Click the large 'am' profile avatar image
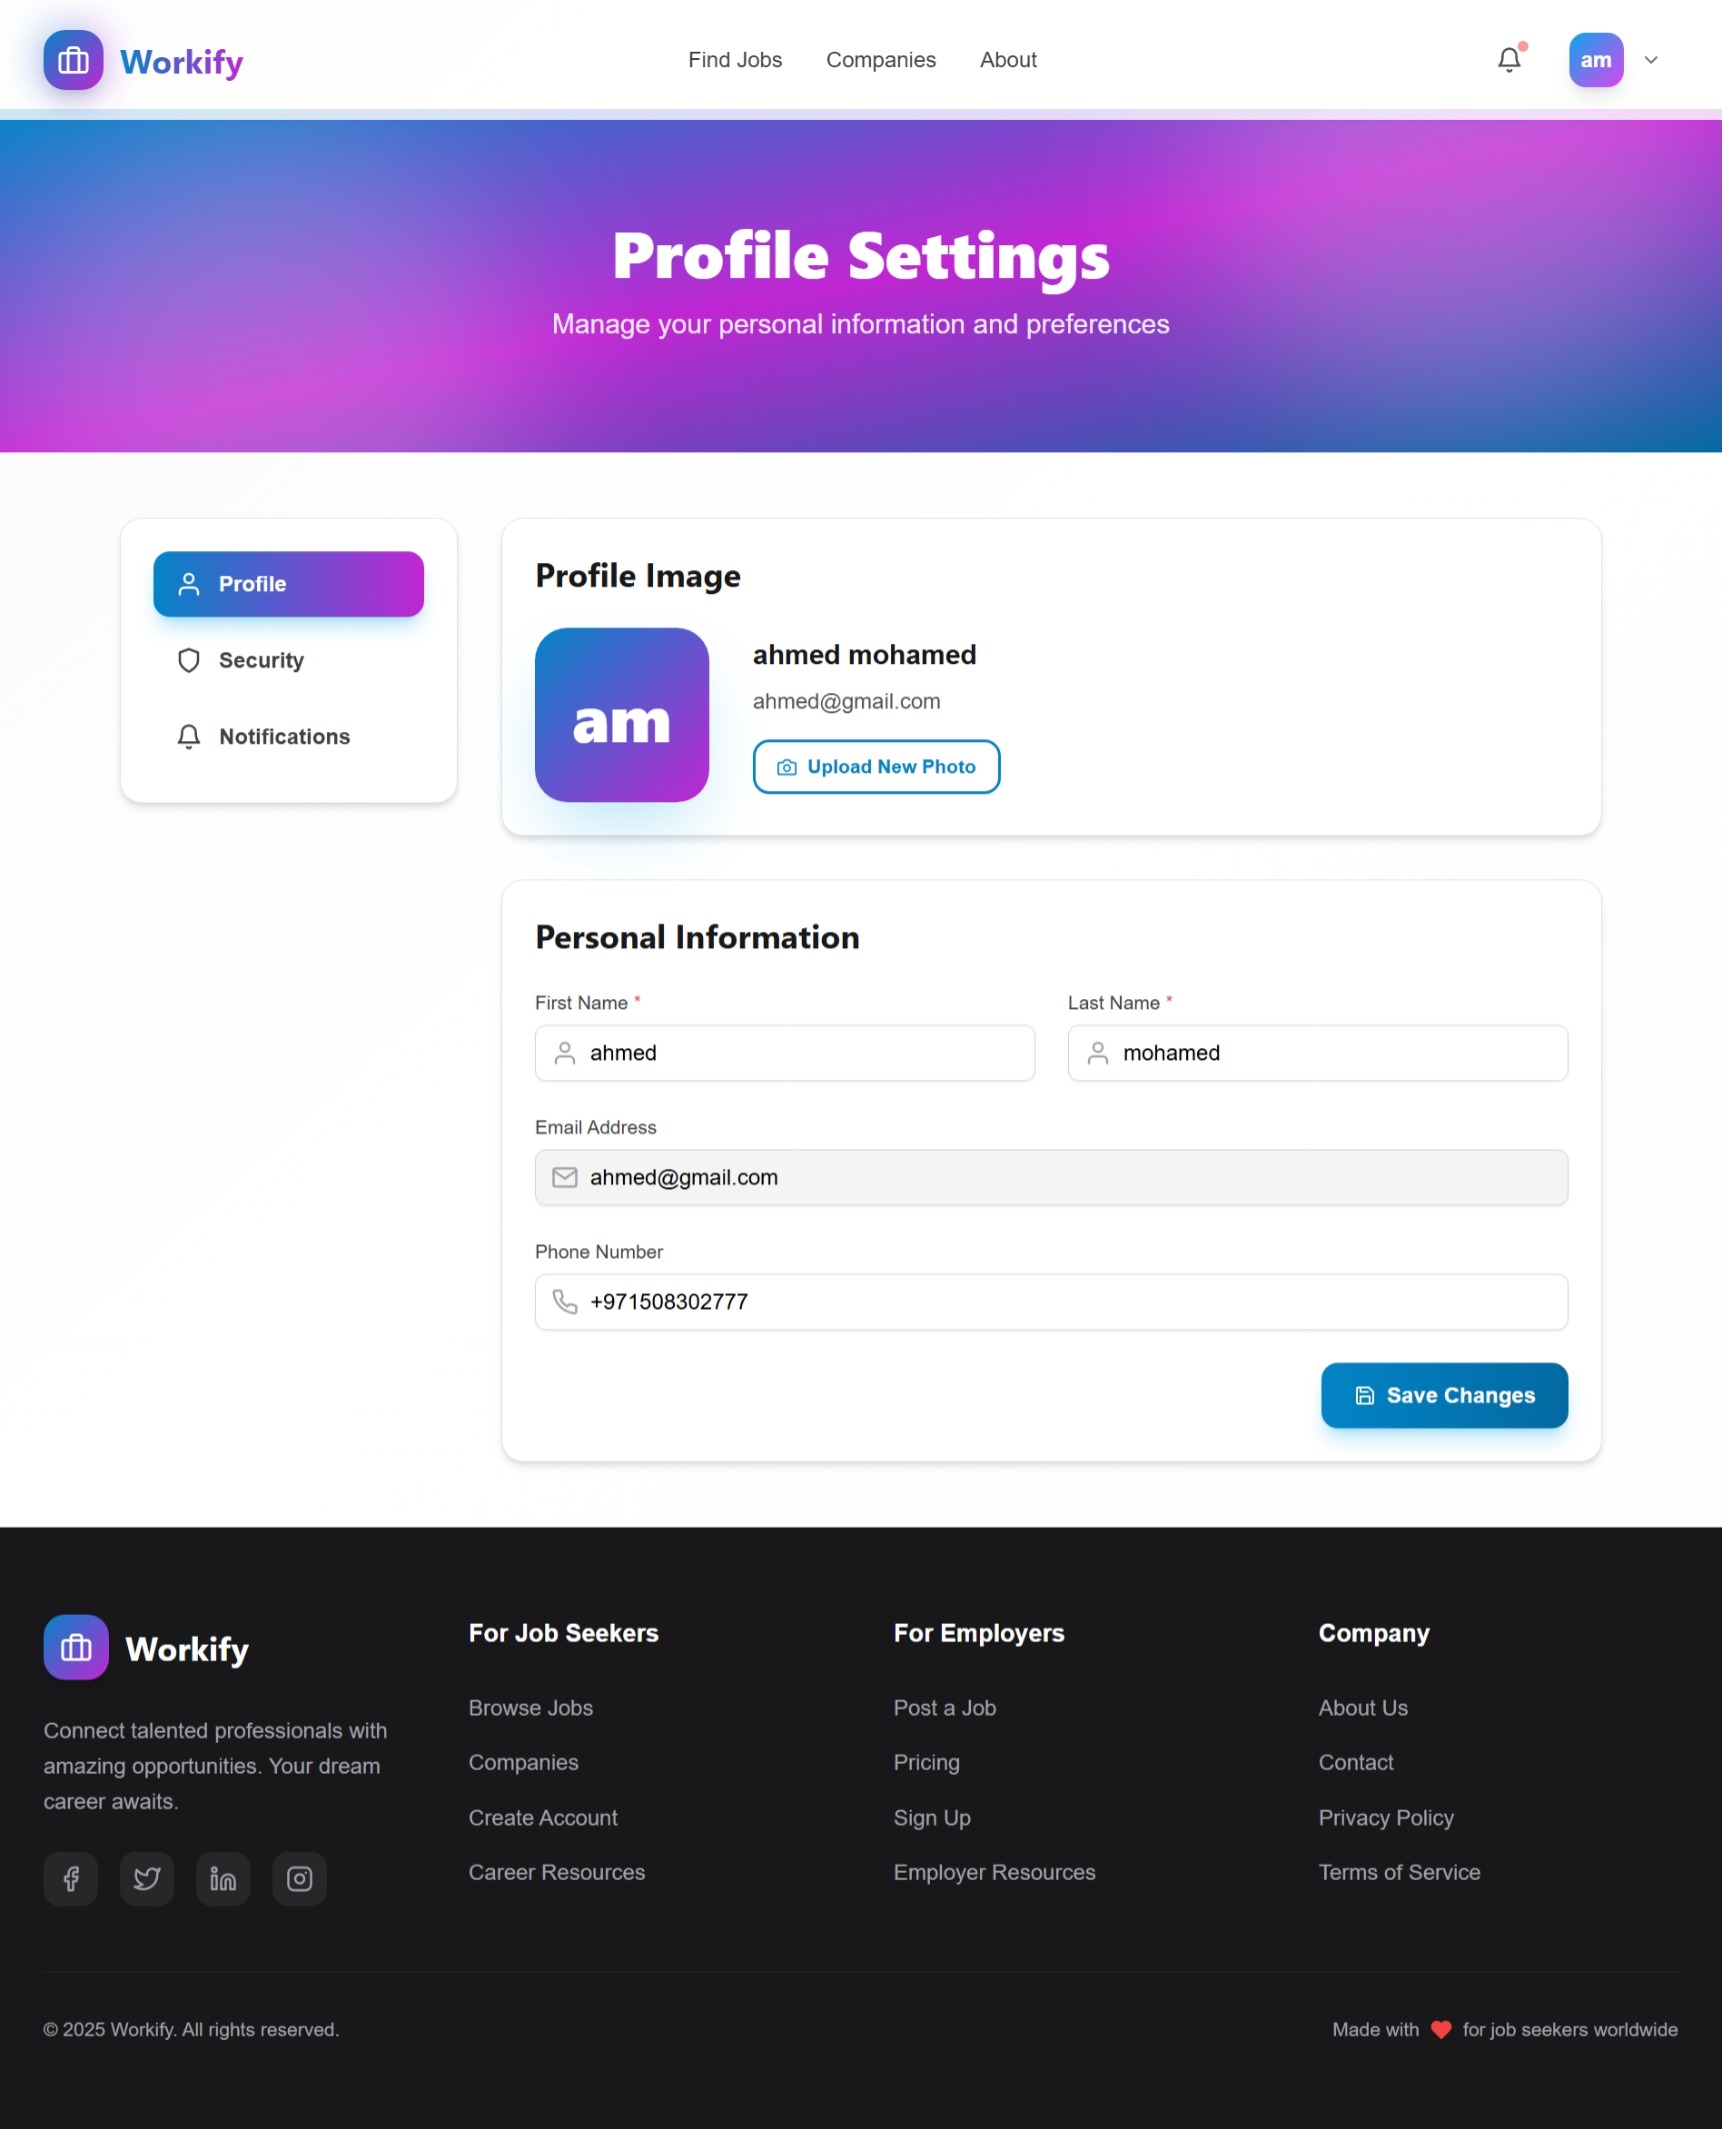Screen dimensions: 1722x2129 621,714
